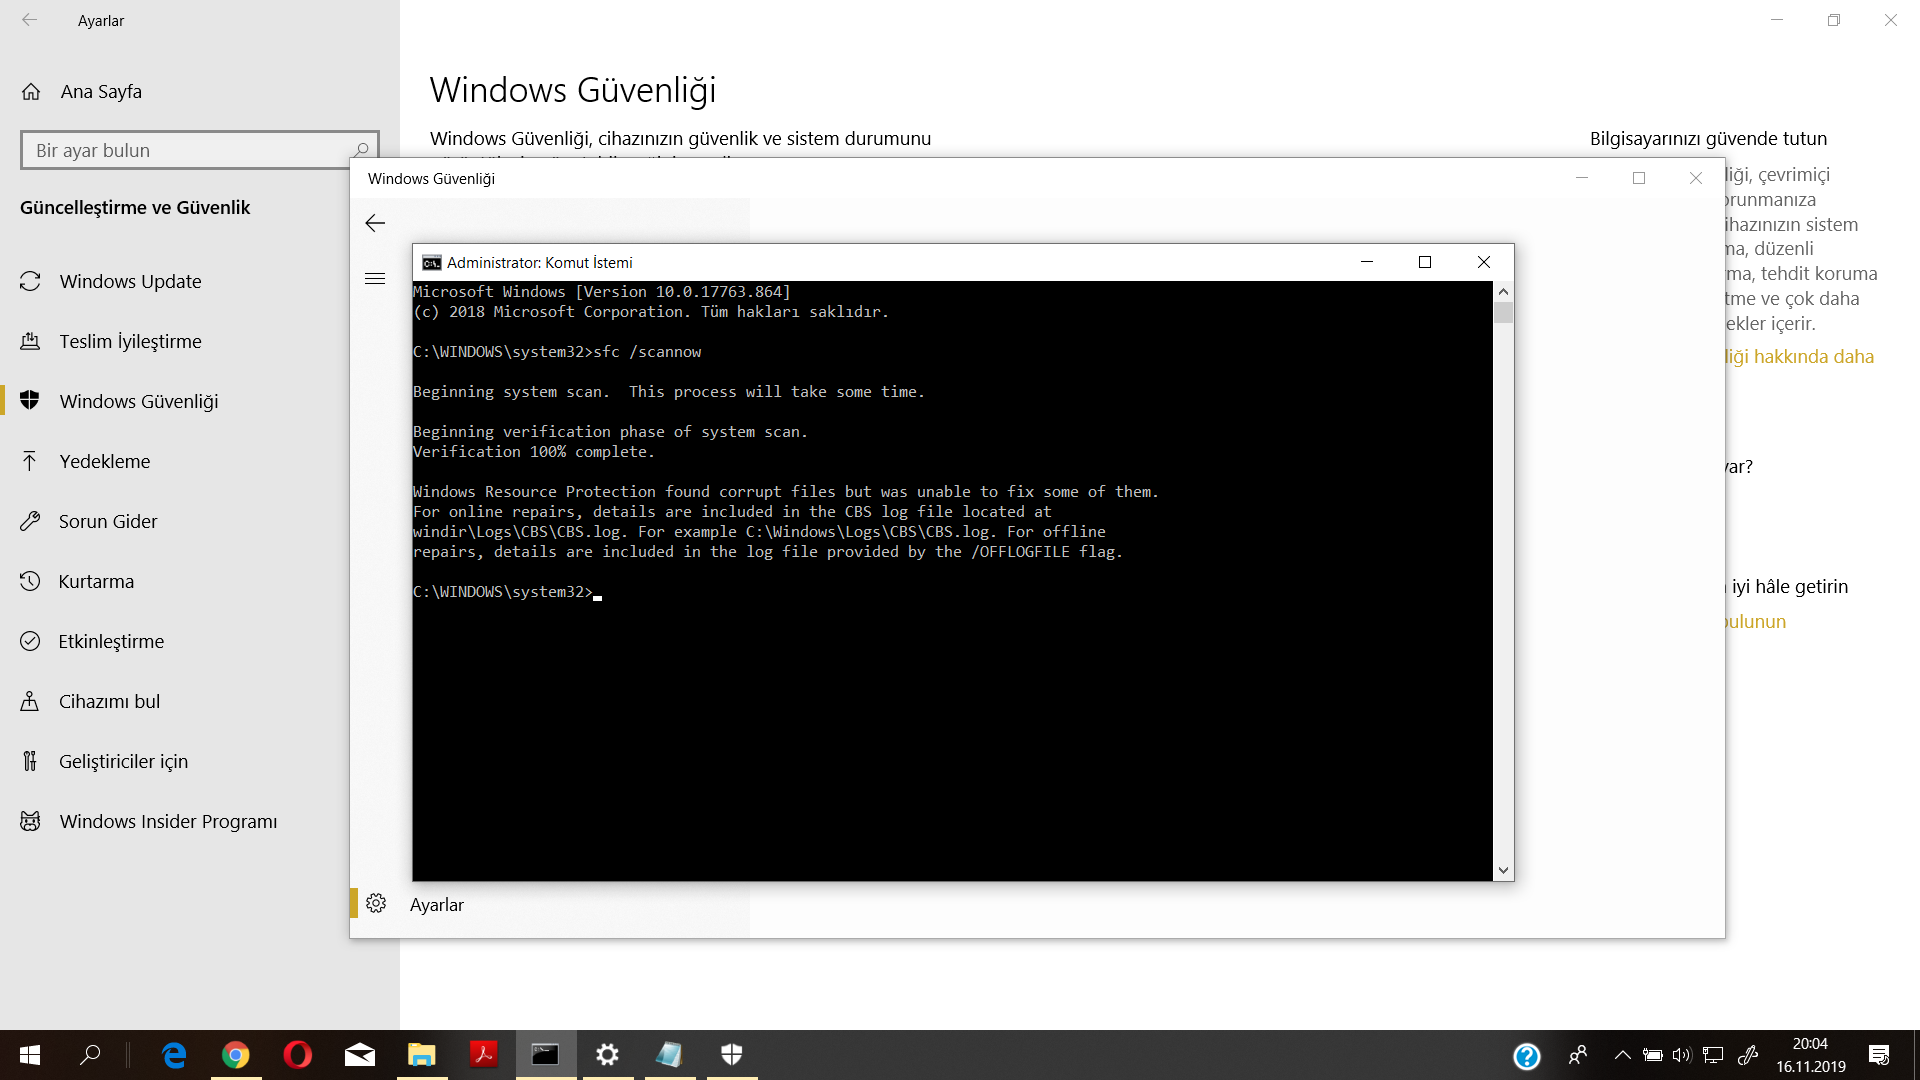Maximize the Komut İstemi window
This screenshot has width=1920, height=1080.
1425,262
